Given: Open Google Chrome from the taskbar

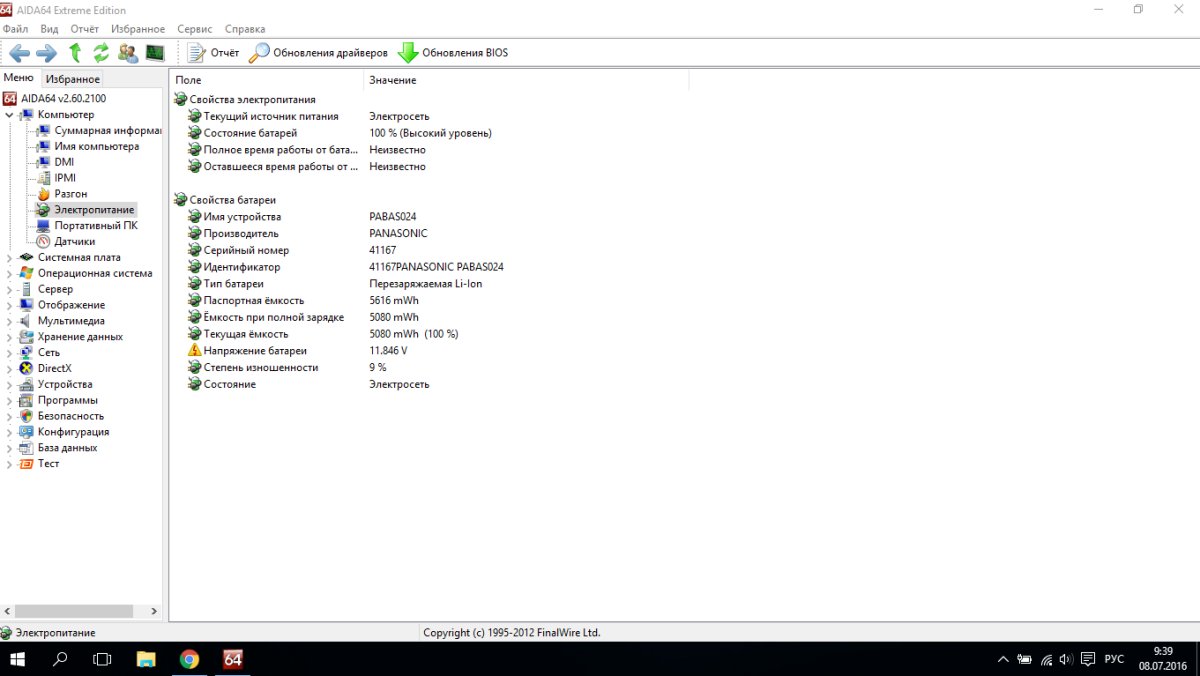Looking at the screenshot, I should tap(189, 659).
